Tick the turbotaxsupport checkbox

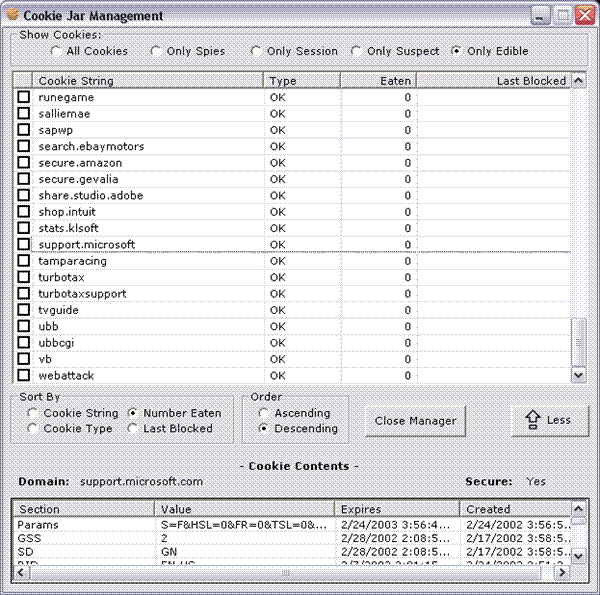click(x=24, y=293)
